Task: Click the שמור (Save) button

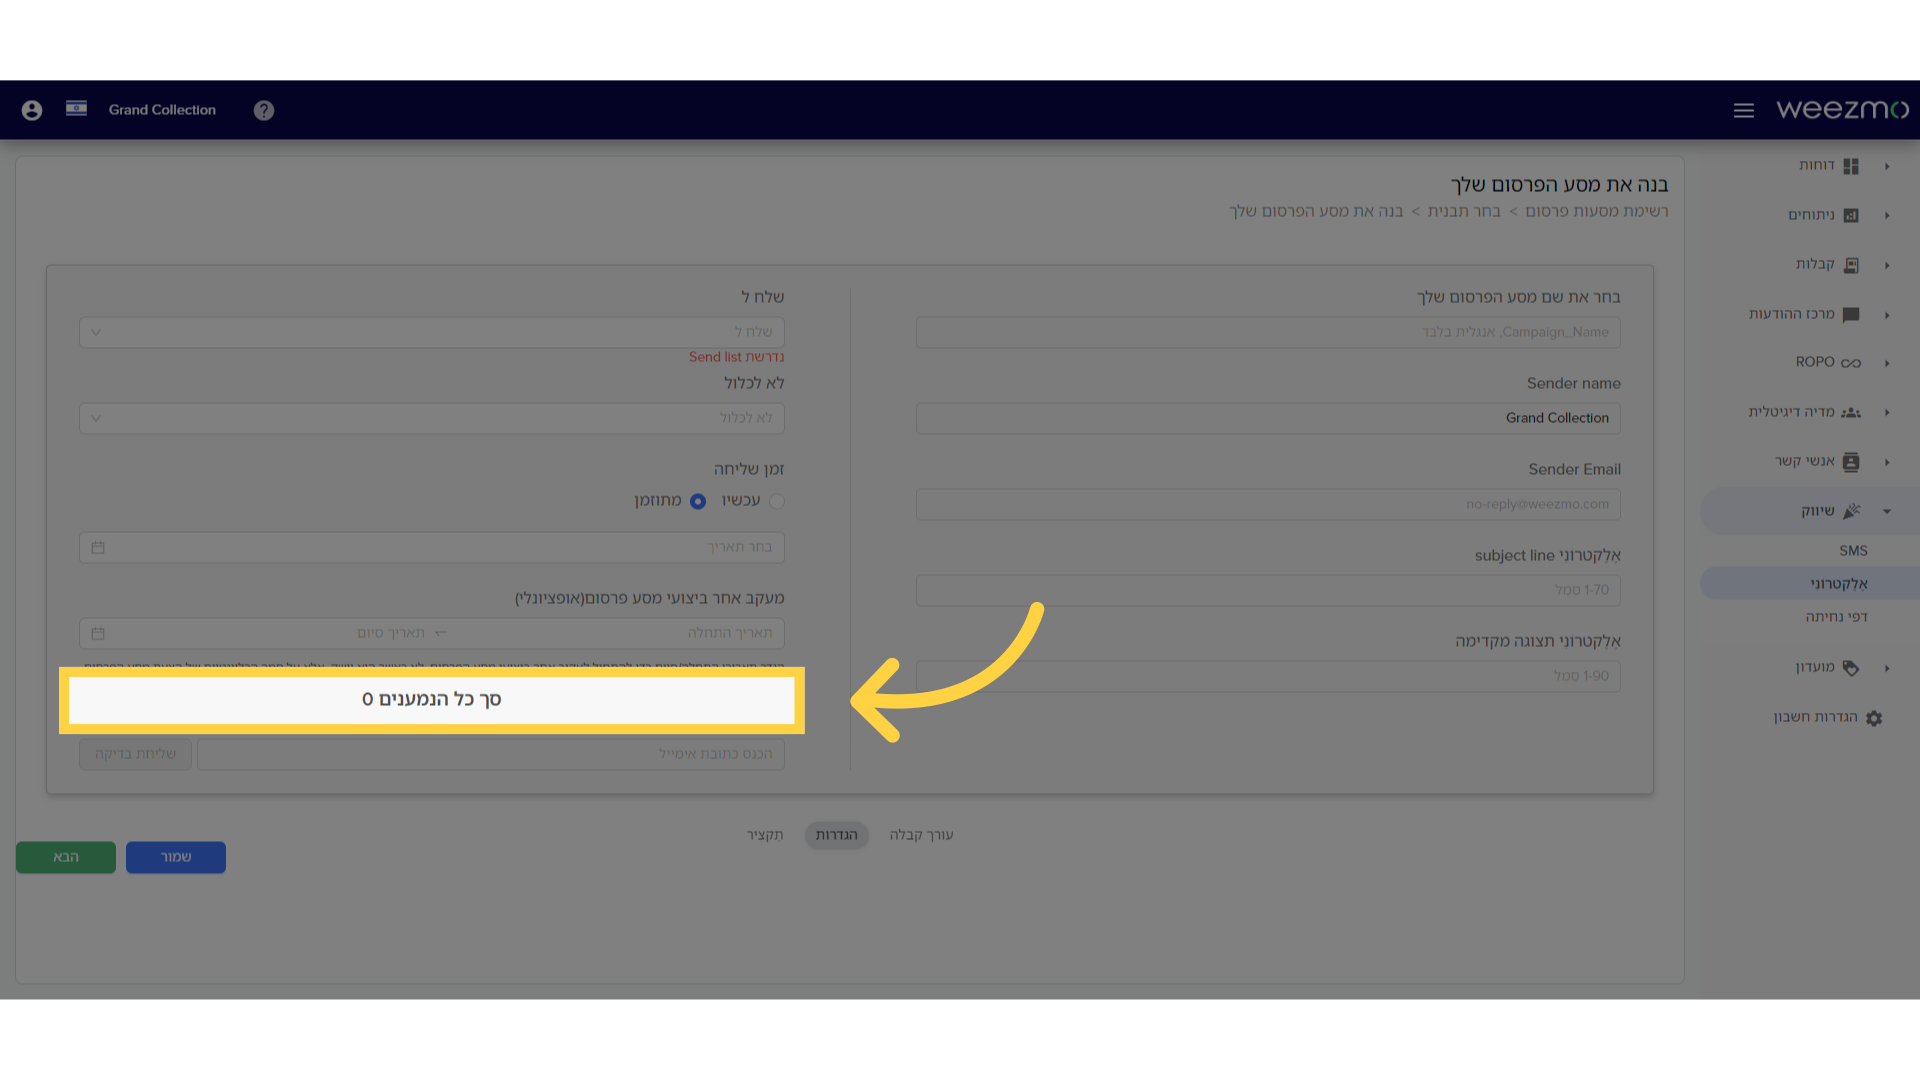Action: 175,857
